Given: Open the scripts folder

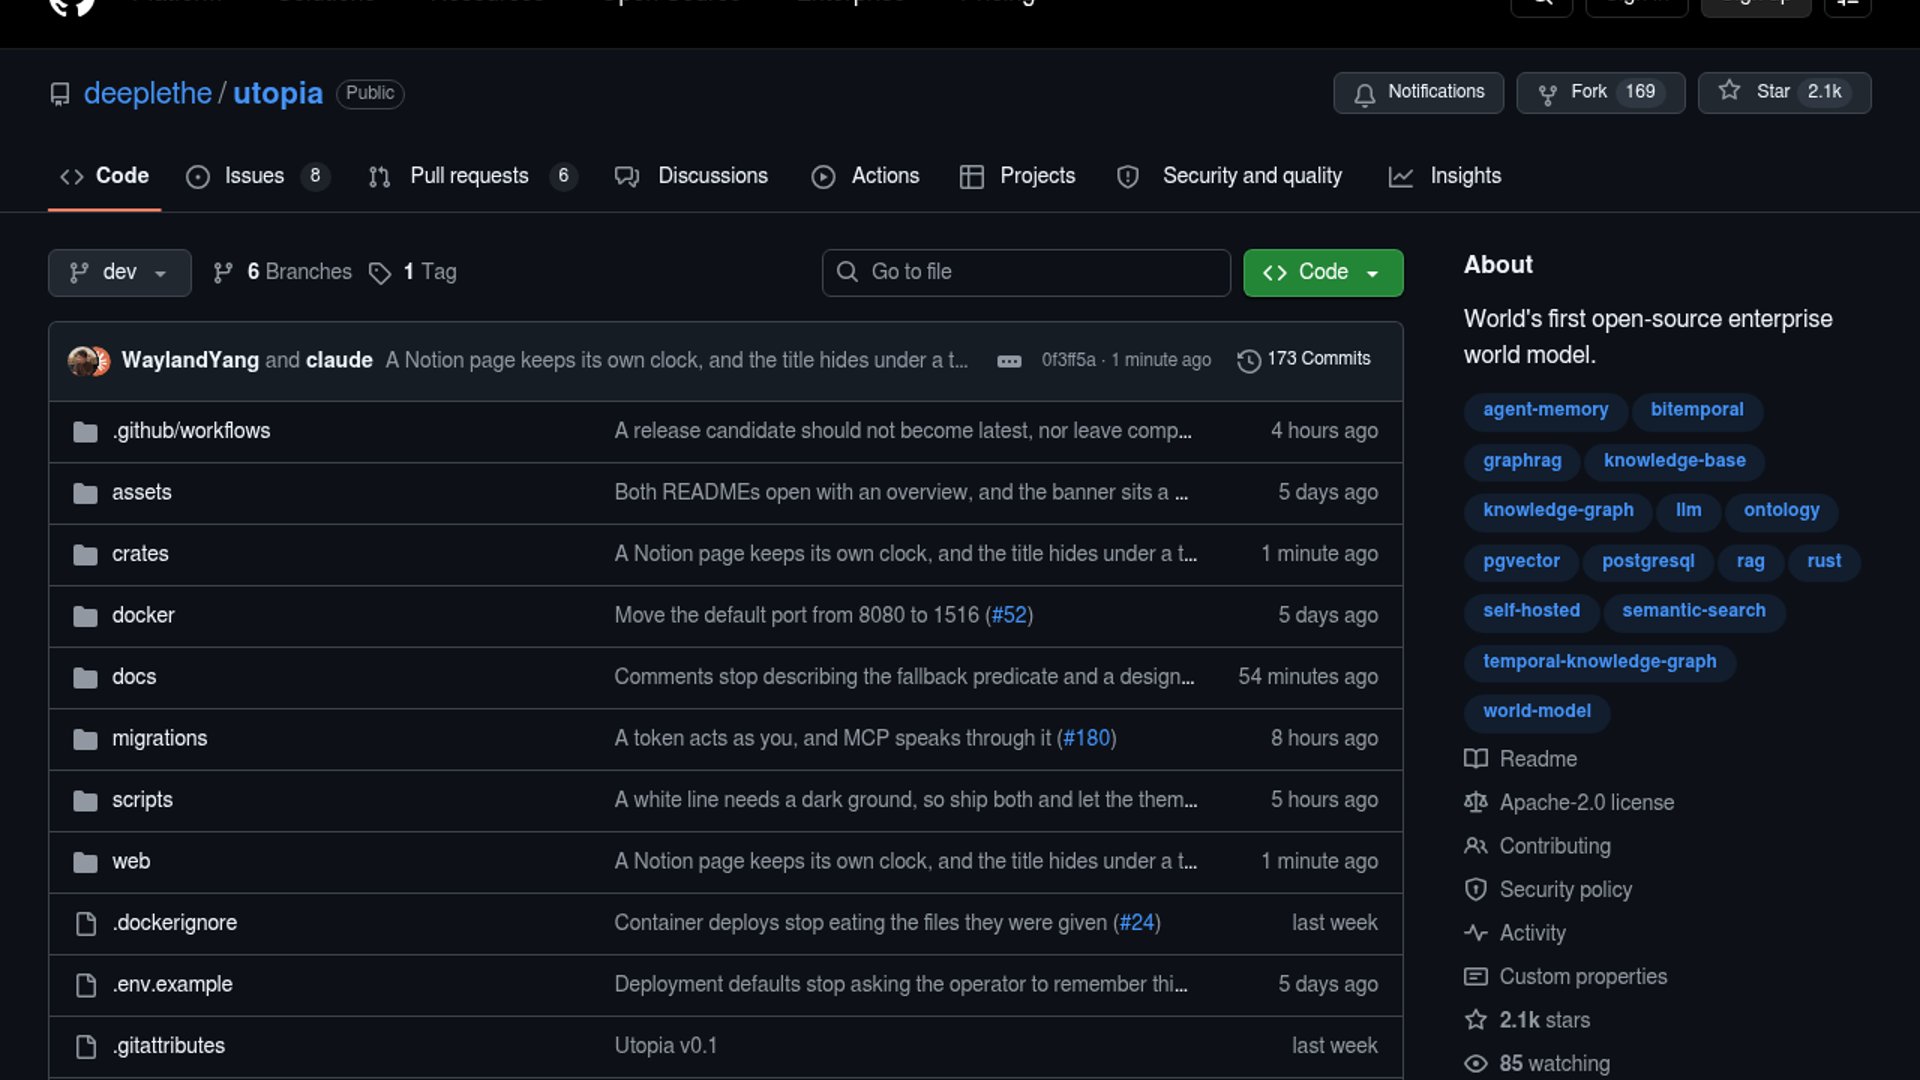Looking at the screenshot, I should click(142, 800).
